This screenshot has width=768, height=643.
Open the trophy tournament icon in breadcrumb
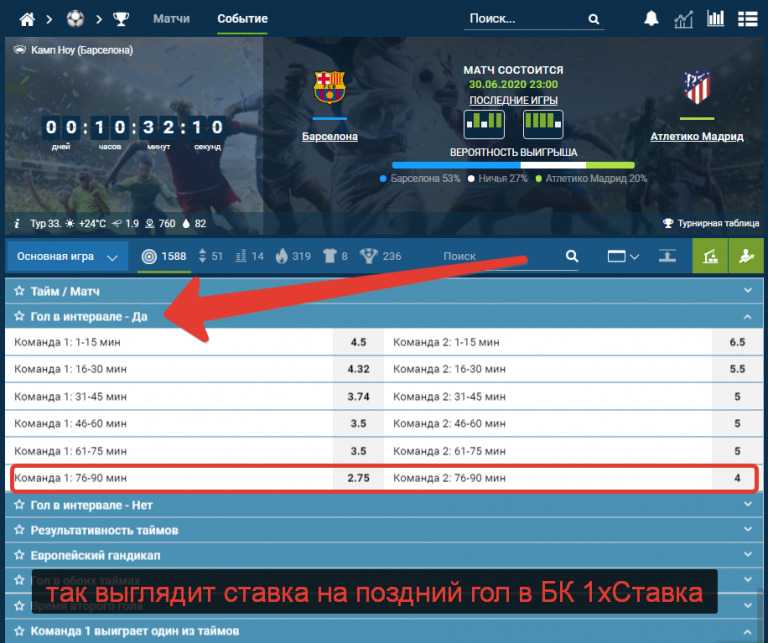121,19
